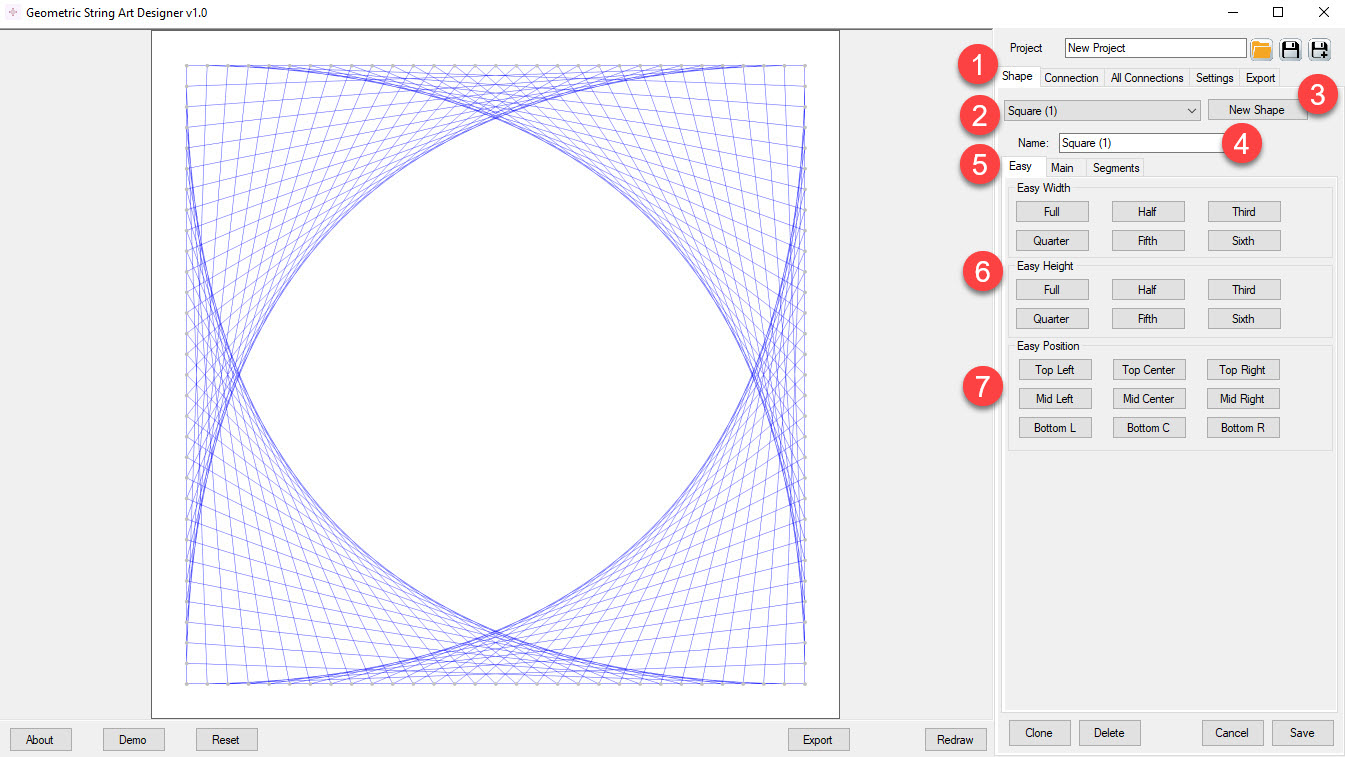Click the bottom Export button
The image size is (1345, 757).
point(818,740)
